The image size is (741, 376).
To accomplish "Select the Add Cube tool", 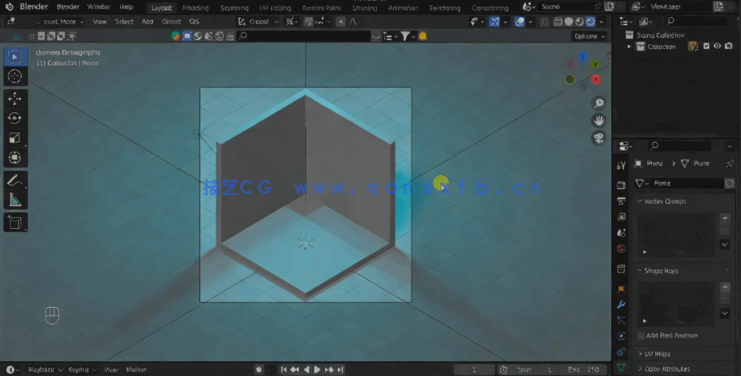I will (15, 222).
